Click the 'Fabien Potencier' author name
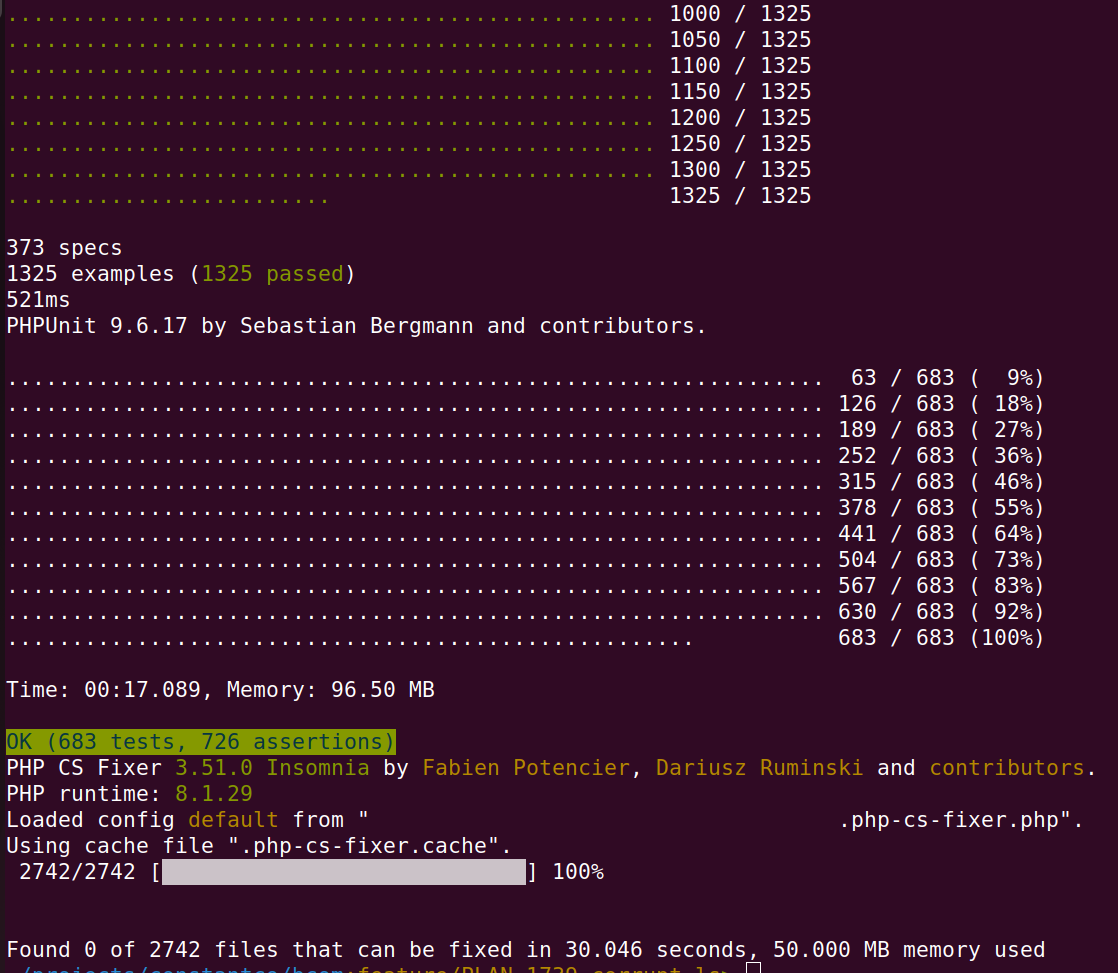 click(x=526, y=768)
